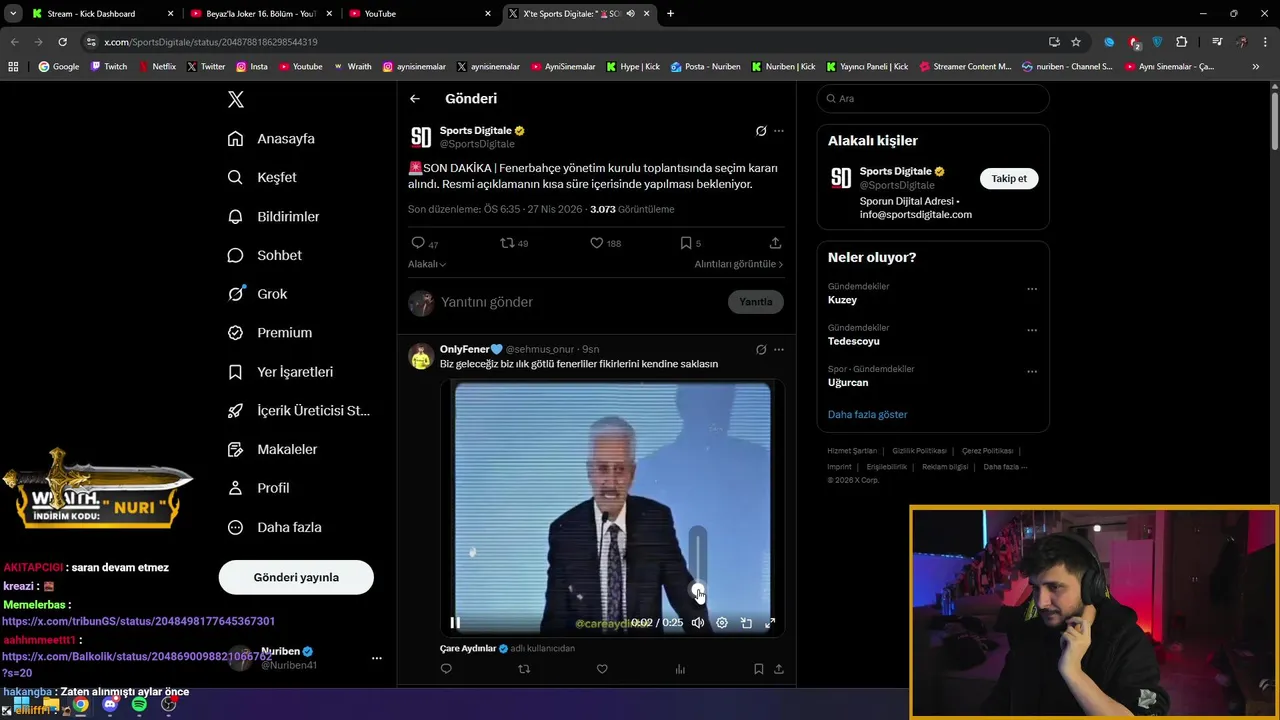Click the Gönderi yayınla button
The width and height of the screenshot is (1280, 720).
pyautogui.click(x=296, y=577)
